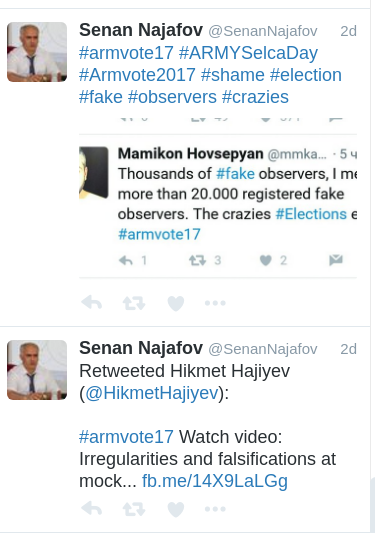
Task: Retweet the first Senan Najafov tweet
Action: [134, 303]
